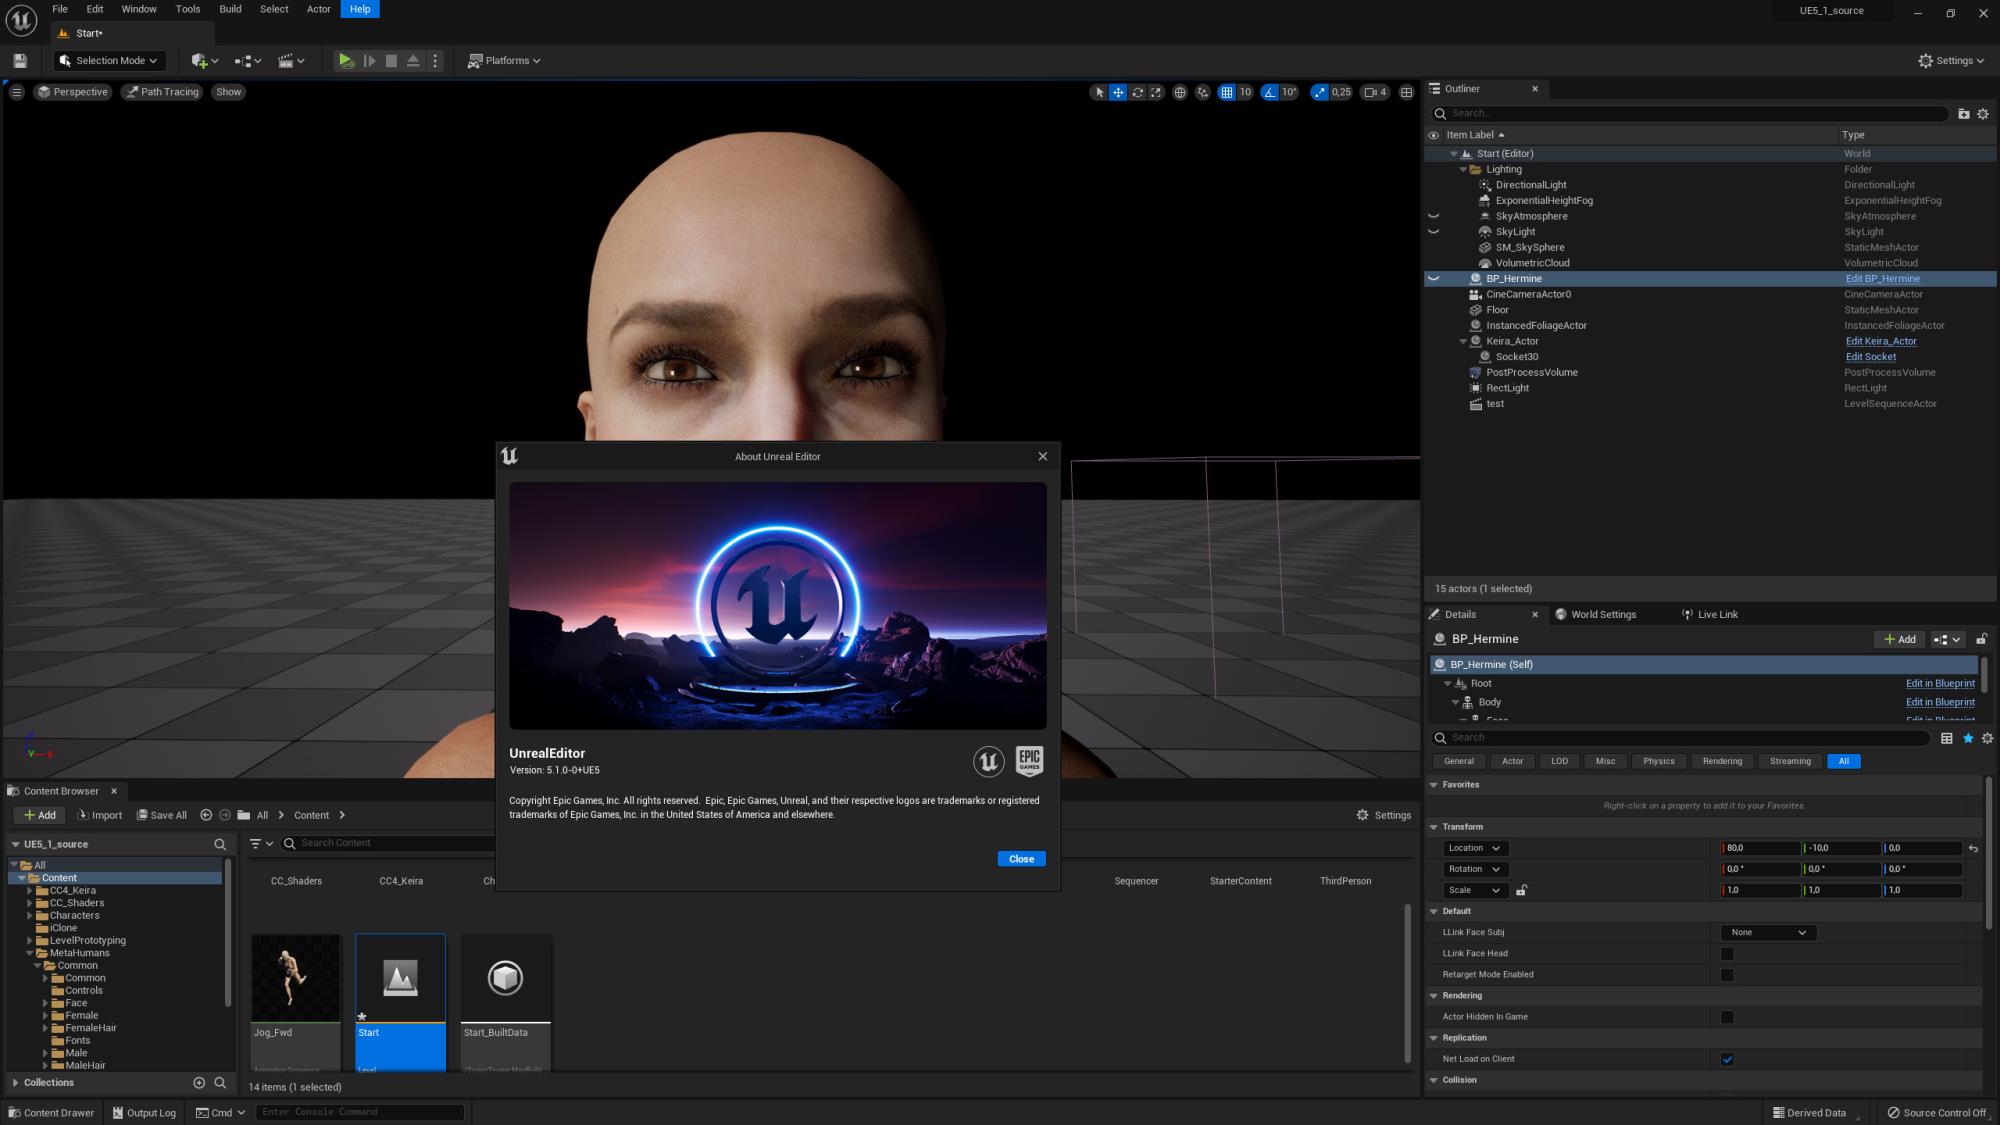Viewport: 2000px width, 1125px height.
Task: Switch to Live Link tab
Action: (1709, 614)
